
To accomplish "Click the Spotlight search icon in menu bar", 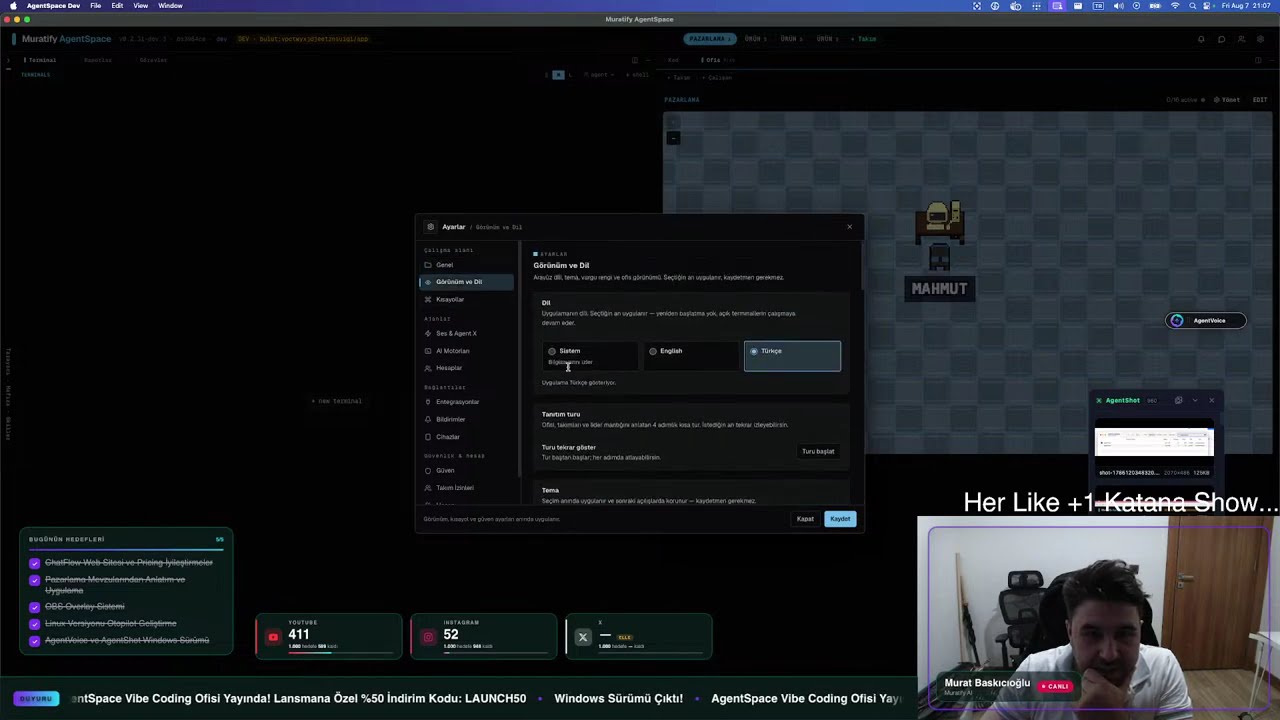I will 1191,6.
